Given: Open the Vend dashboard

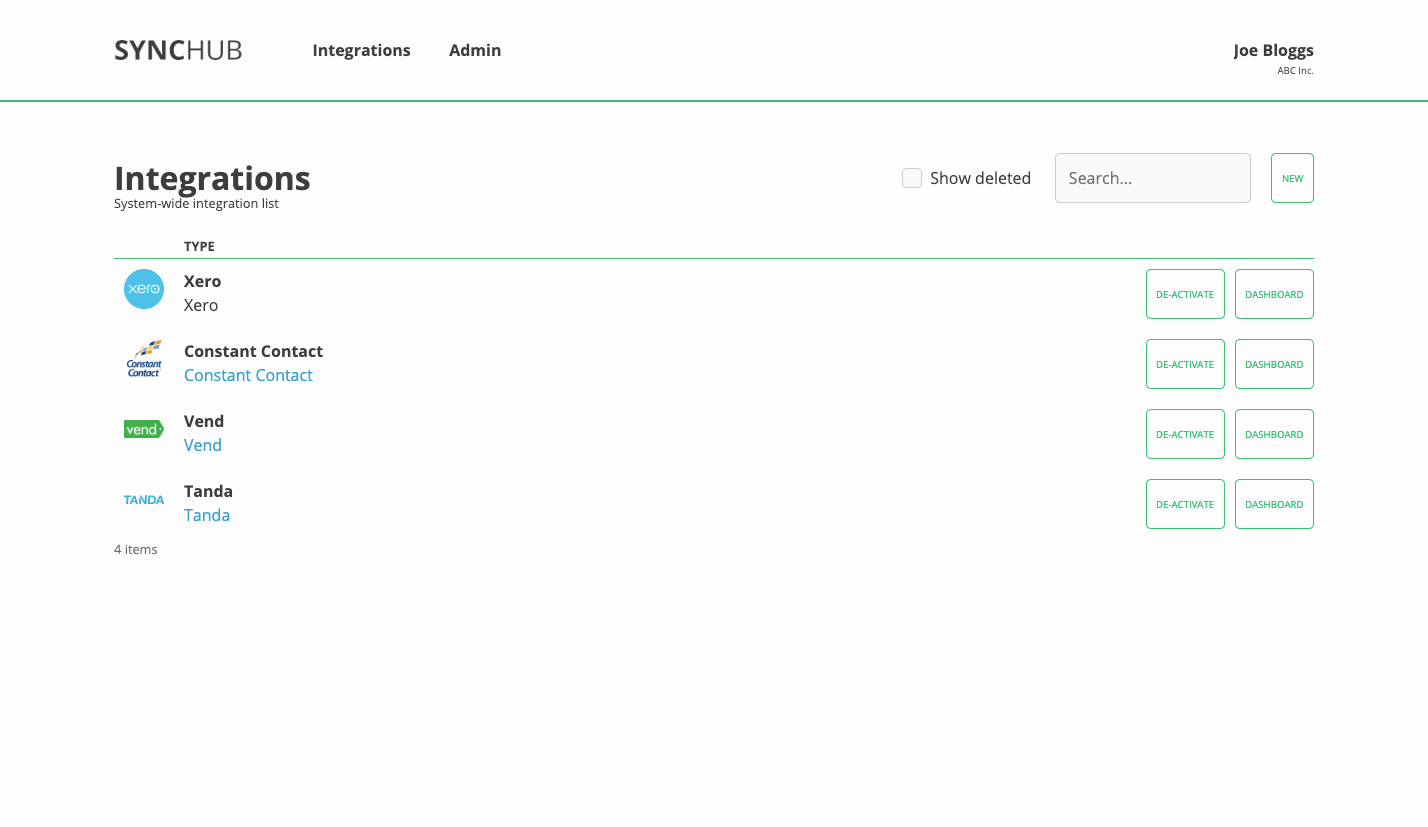Looking at the screenshot, I should [x=1274, y=434].
